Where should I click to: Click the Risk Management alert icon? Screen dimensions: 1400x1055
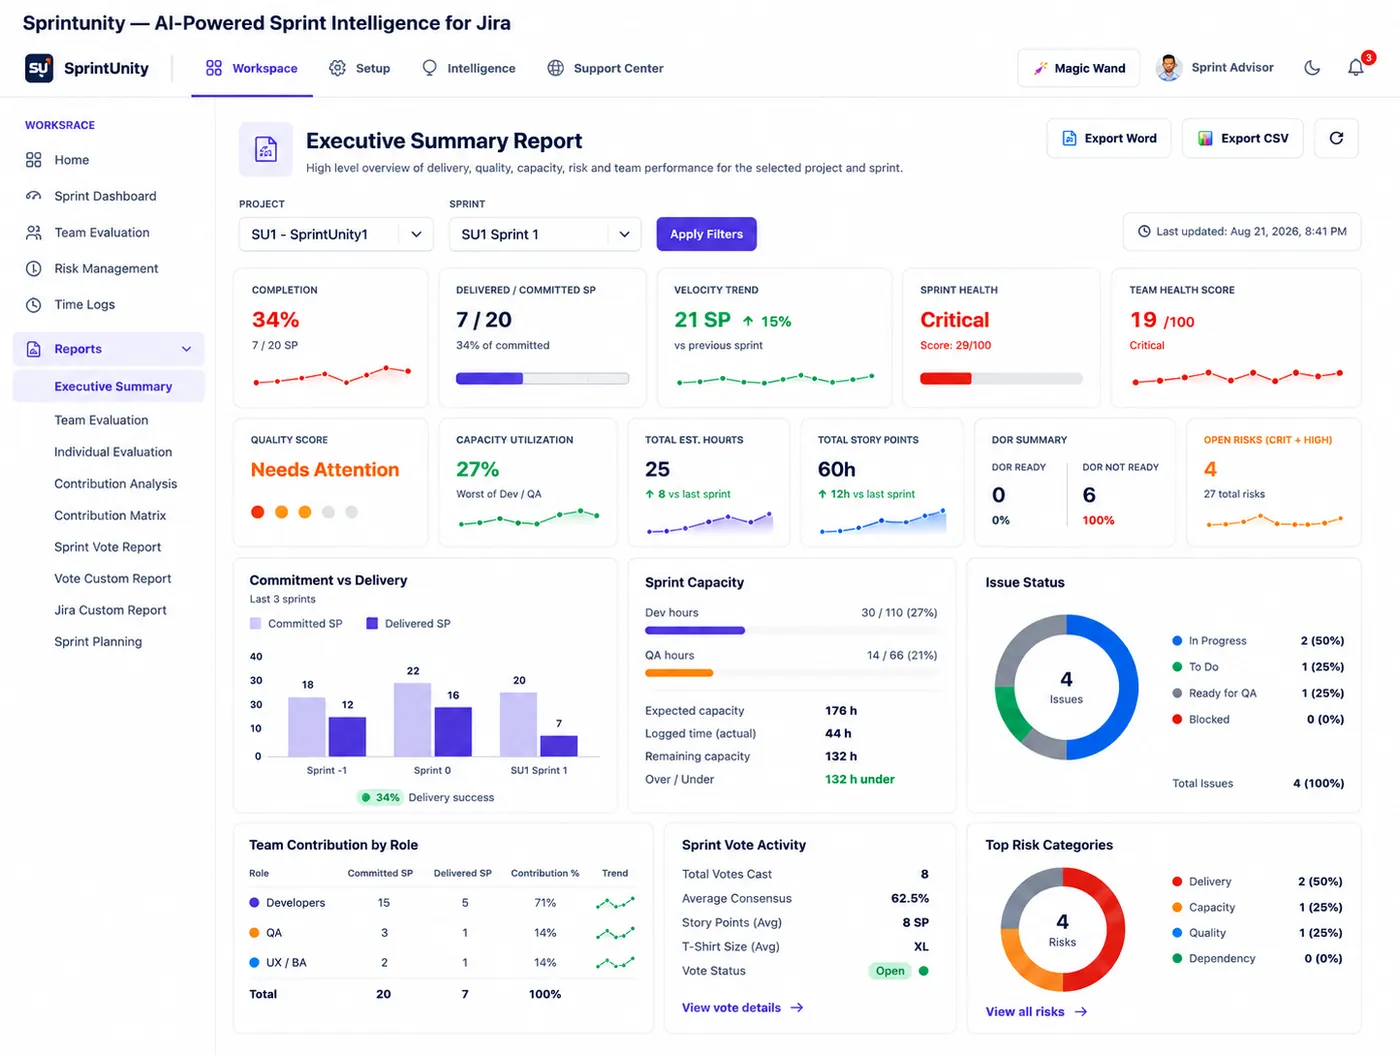pos(34,268)
